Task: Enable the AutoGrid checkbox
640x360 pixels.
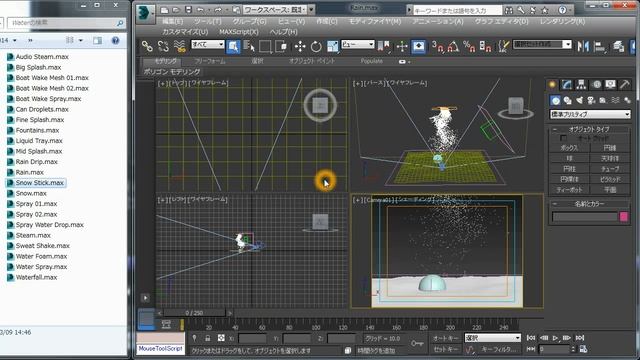Action: point(563,138)
